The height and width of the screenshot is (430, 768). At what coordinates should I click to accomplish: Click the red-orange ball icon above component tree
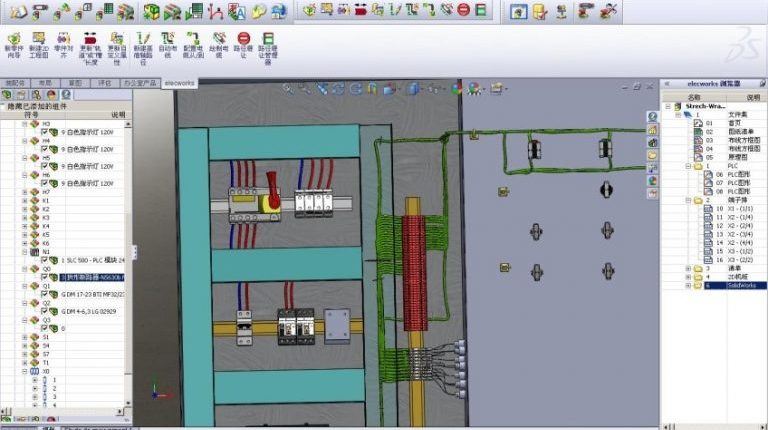[51, 95]
